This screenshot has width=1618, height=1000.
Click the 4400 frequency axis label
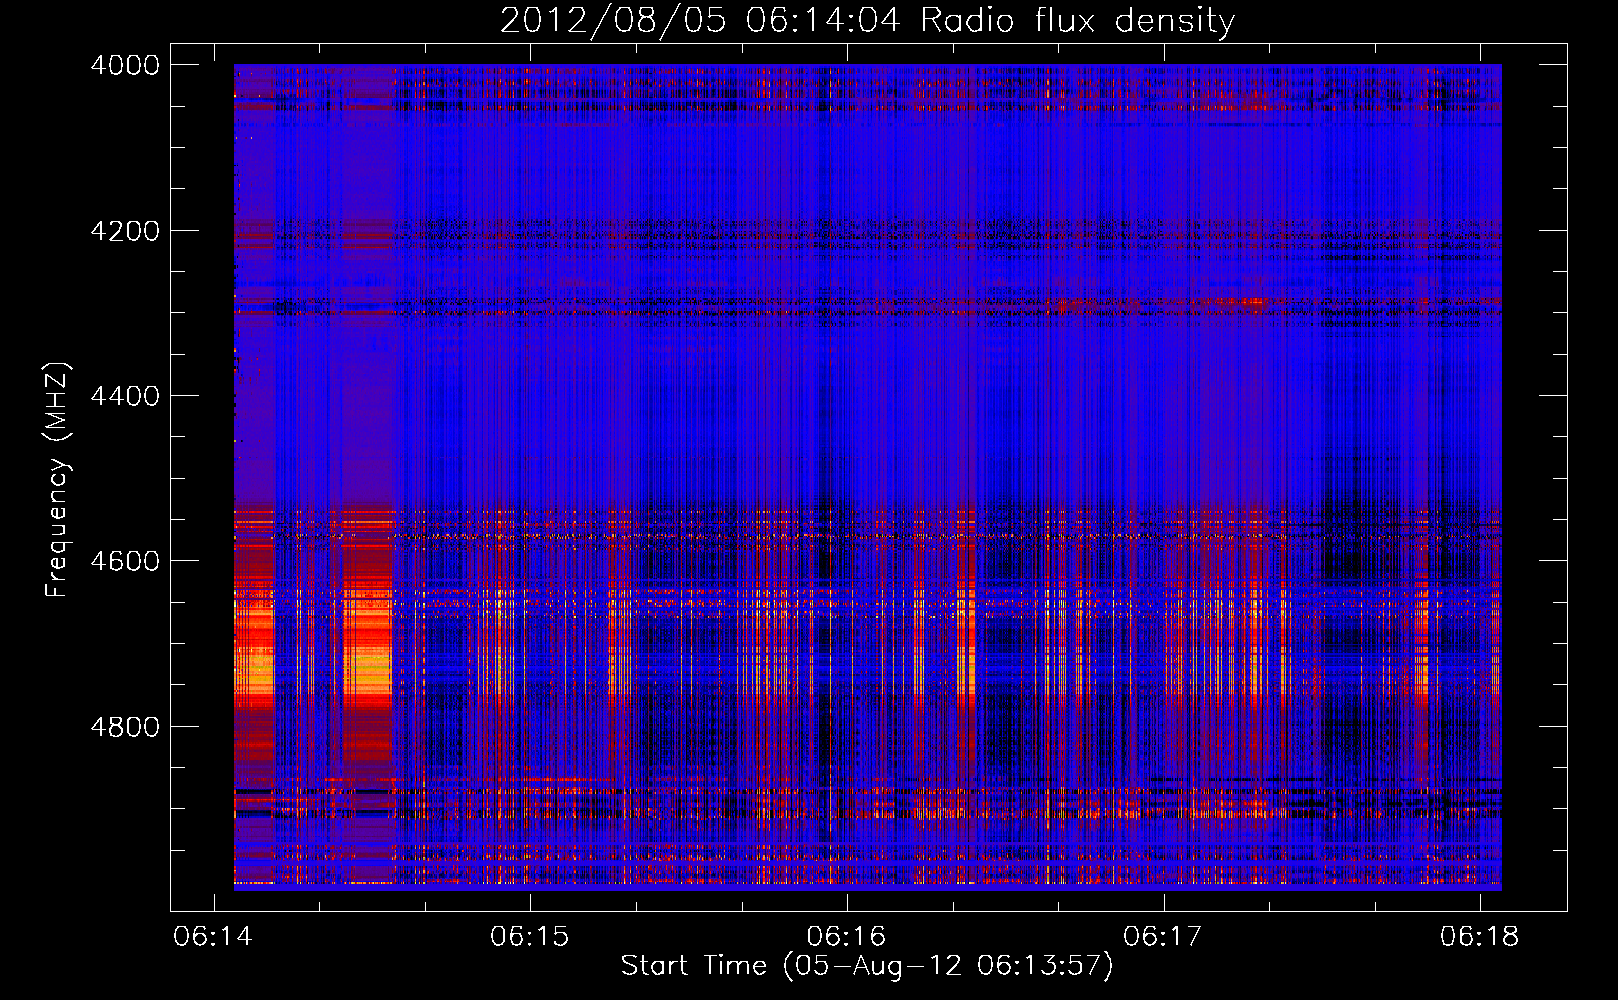(125, 396)
